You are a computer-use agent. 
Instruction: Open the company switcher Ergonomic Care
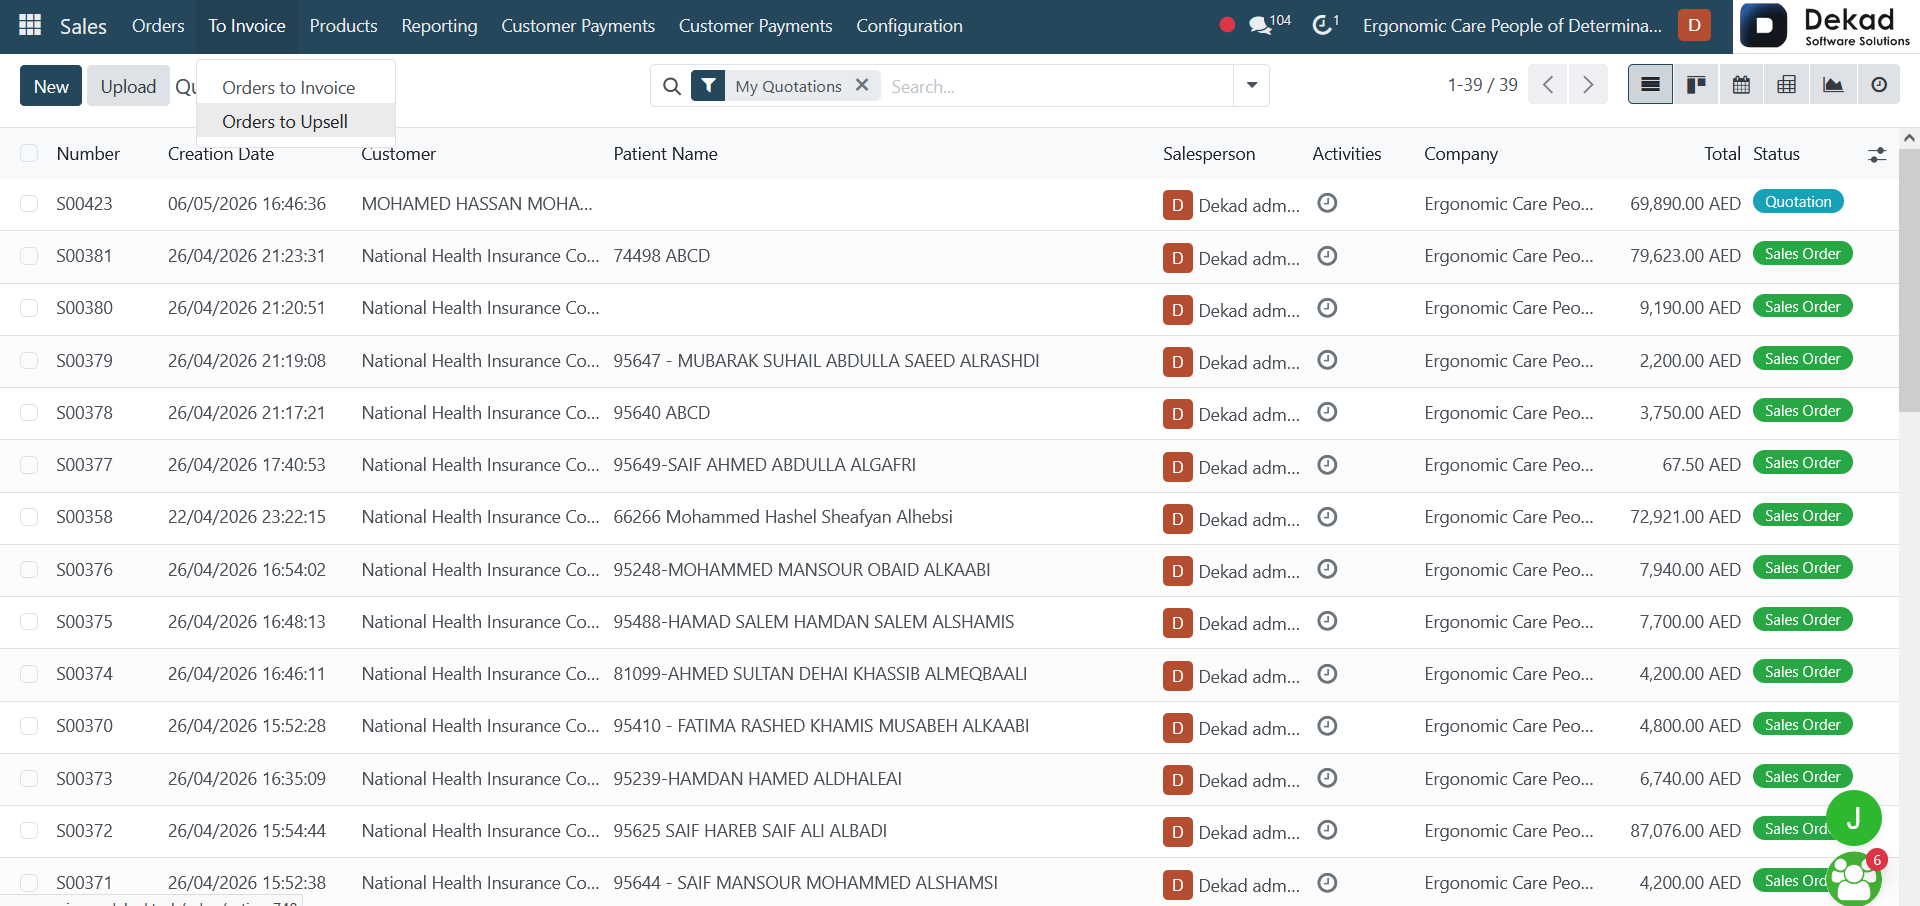click(1512, 26)
